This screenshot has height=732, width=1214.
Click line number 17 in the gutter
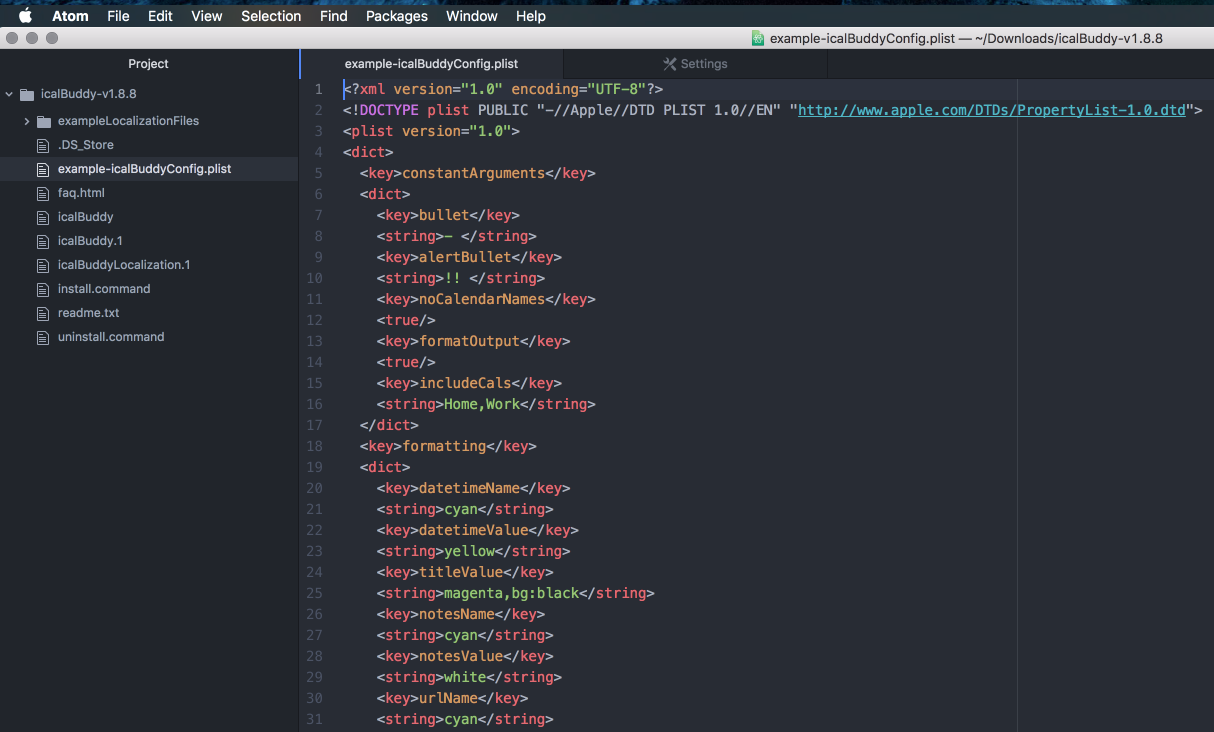pyautogui.click(x=314, y=425)
